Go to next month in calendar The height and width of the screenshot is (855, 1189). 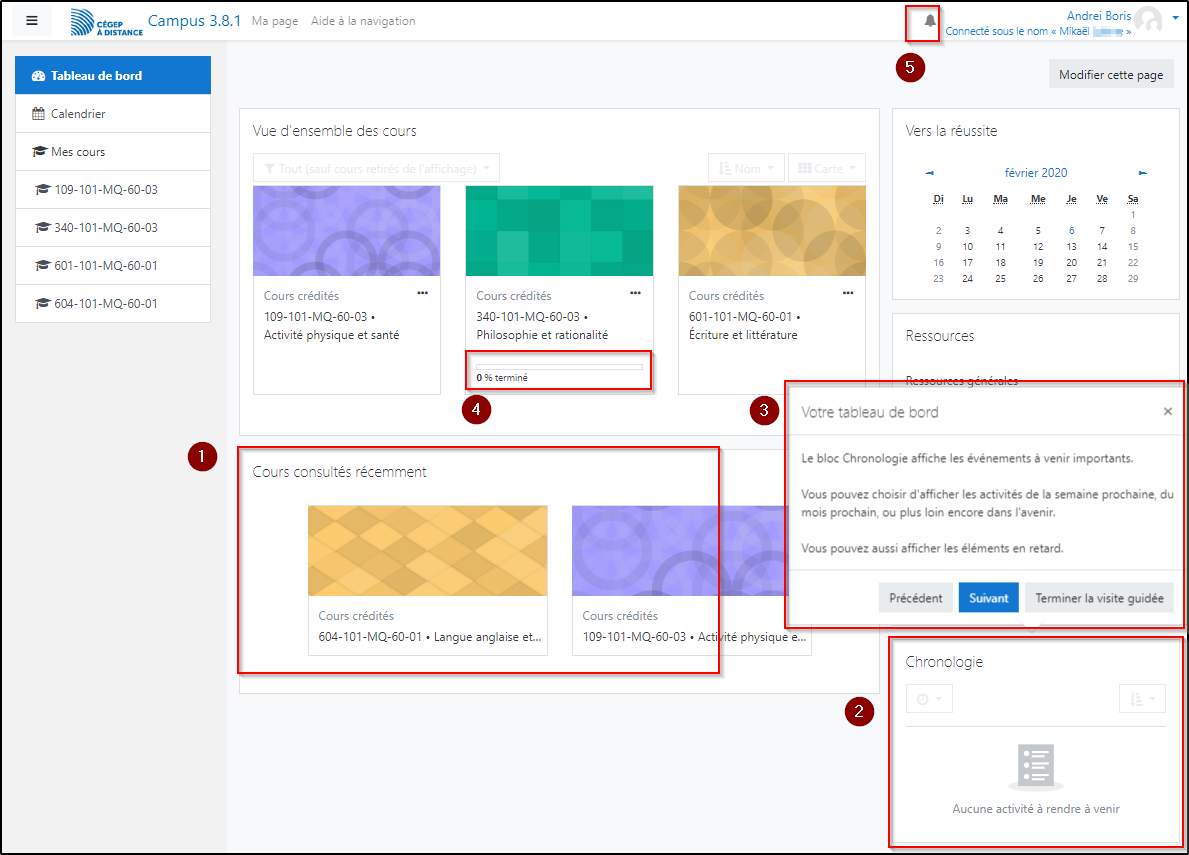click(x=1143, y=173)
